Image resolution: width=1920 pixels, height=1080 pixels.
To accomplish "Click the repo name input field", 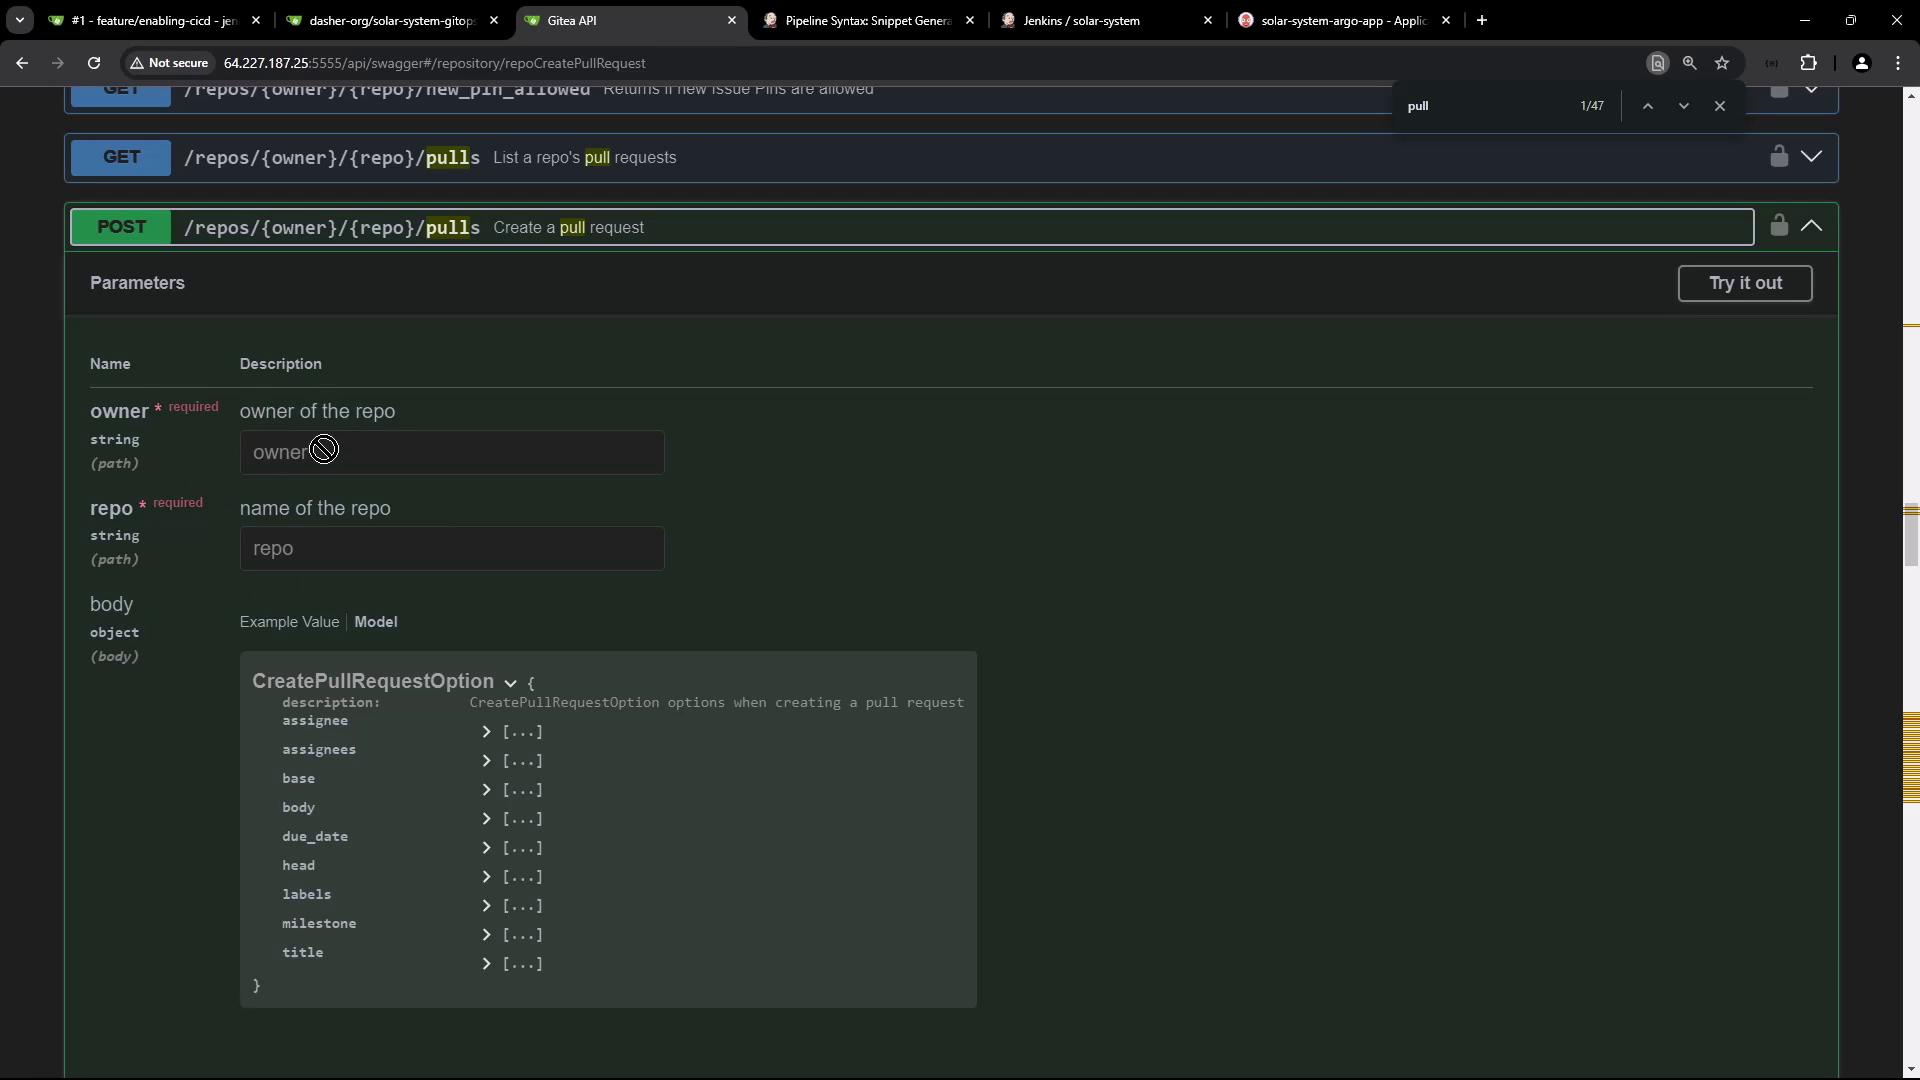I will pos(452,549).
